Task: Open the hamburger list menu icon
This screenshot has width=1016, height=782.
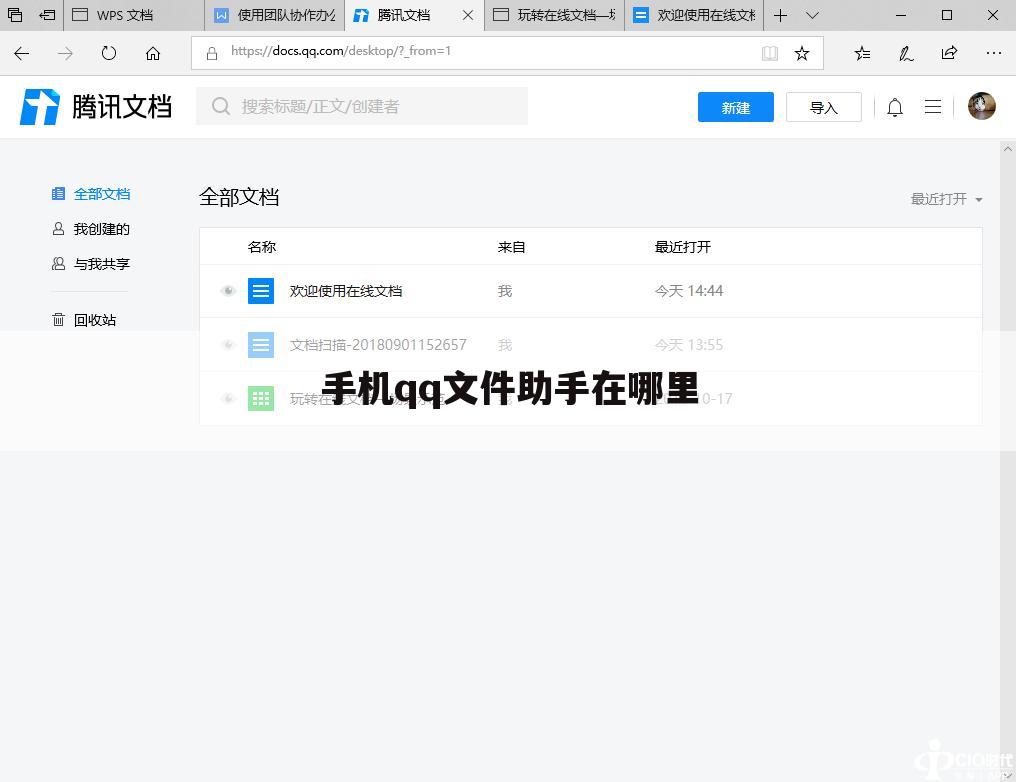Action: [932, 107]
